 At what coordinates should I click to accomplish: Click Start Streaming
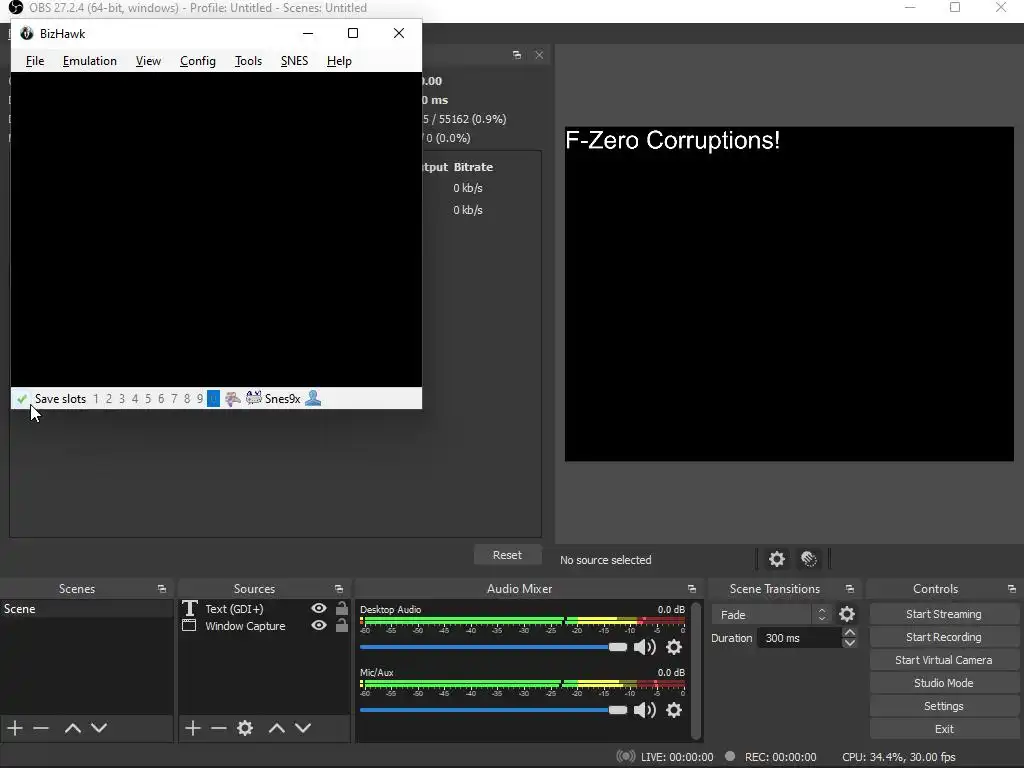[944, 614]
